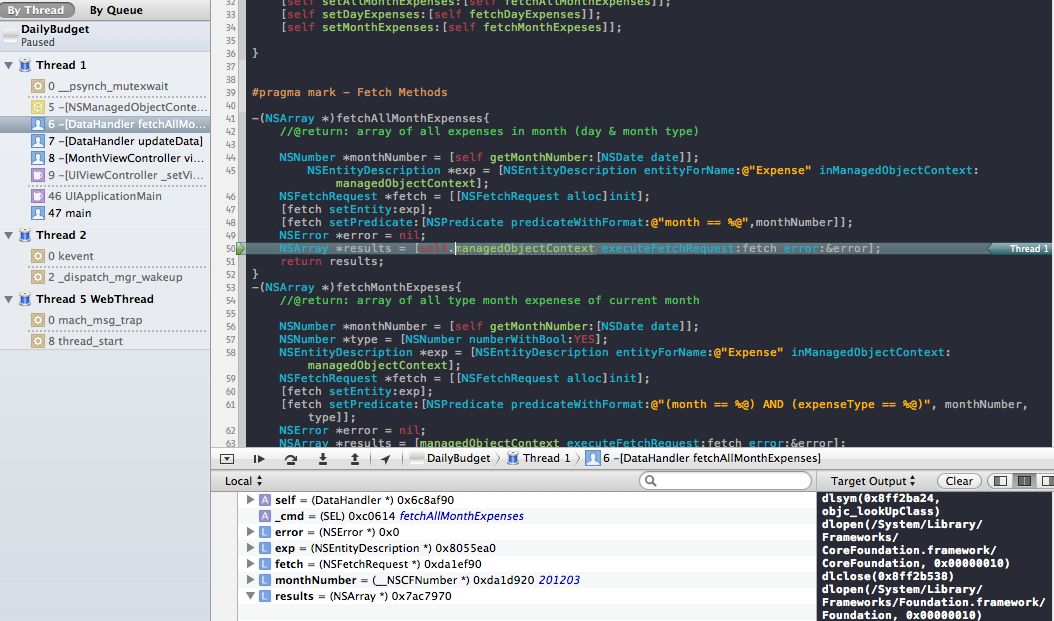This screenshot has height=621, width=1054.
Task: Click the Step Into button
Action: [x=323, y=459]
